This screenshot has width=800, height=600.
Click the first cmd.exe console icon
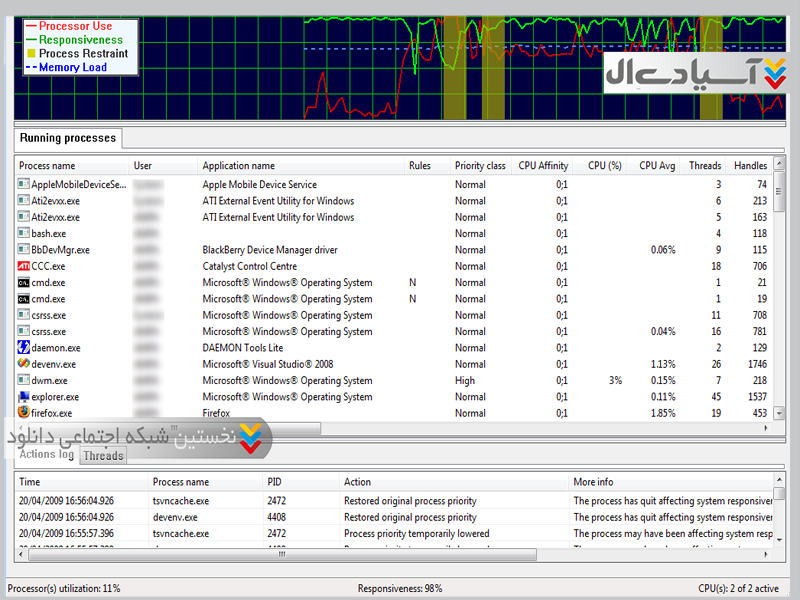[24, 283]
